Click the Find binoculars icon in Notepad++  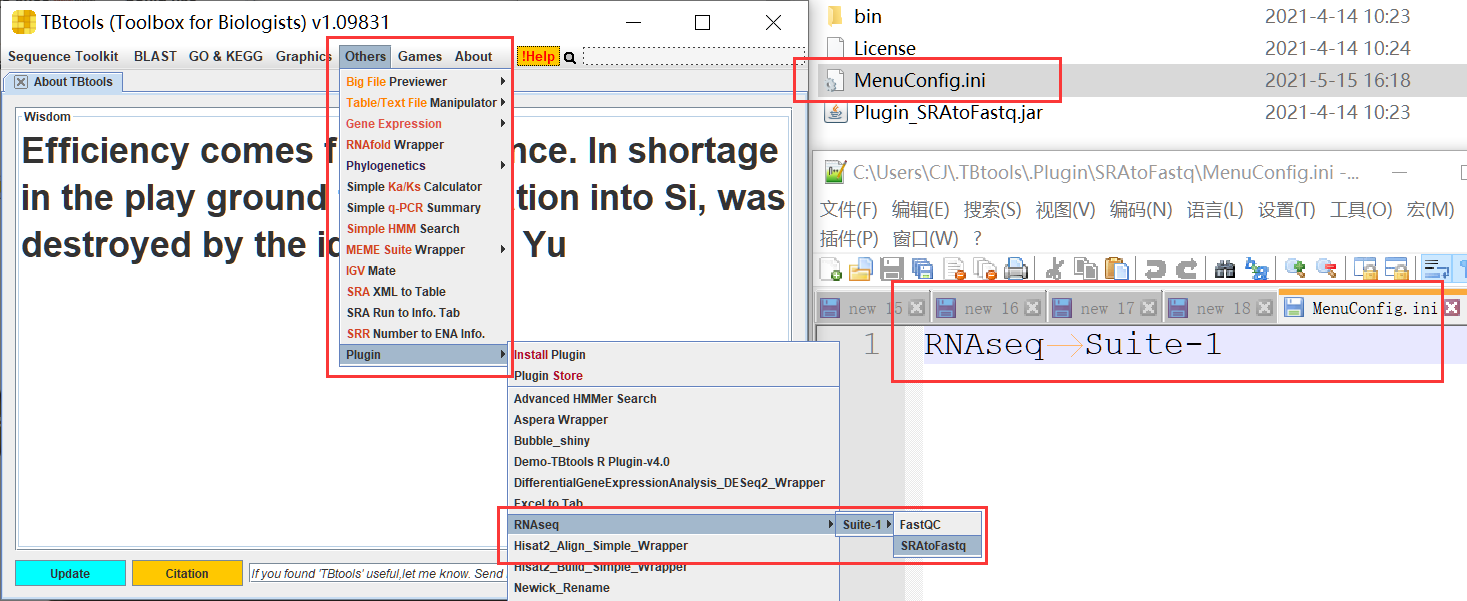(1225, 268)
